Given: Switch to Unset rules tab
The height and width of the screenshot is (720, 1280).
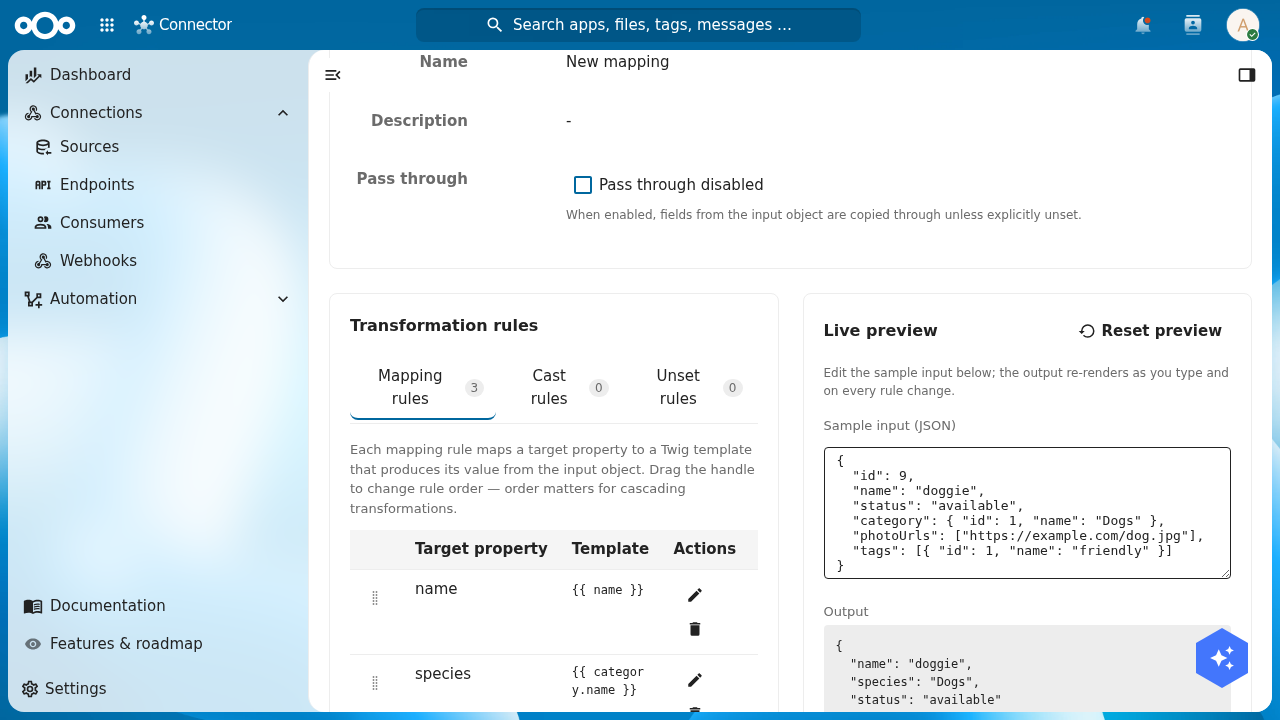Looking at the screenshot, I should tap(690, 387).
